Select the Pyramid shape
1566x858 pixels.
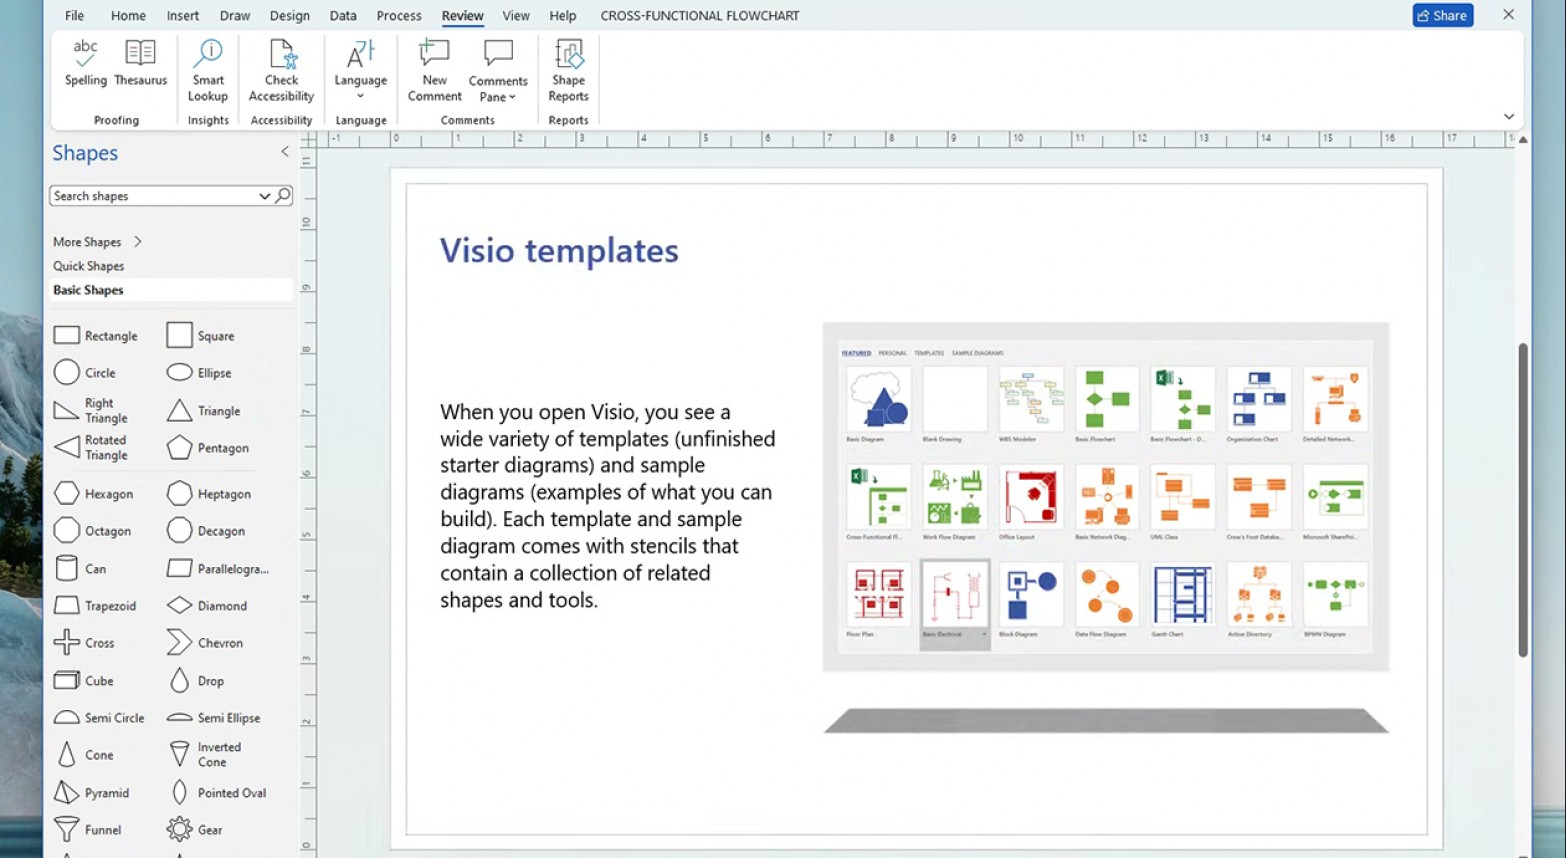tap(92, 793)
